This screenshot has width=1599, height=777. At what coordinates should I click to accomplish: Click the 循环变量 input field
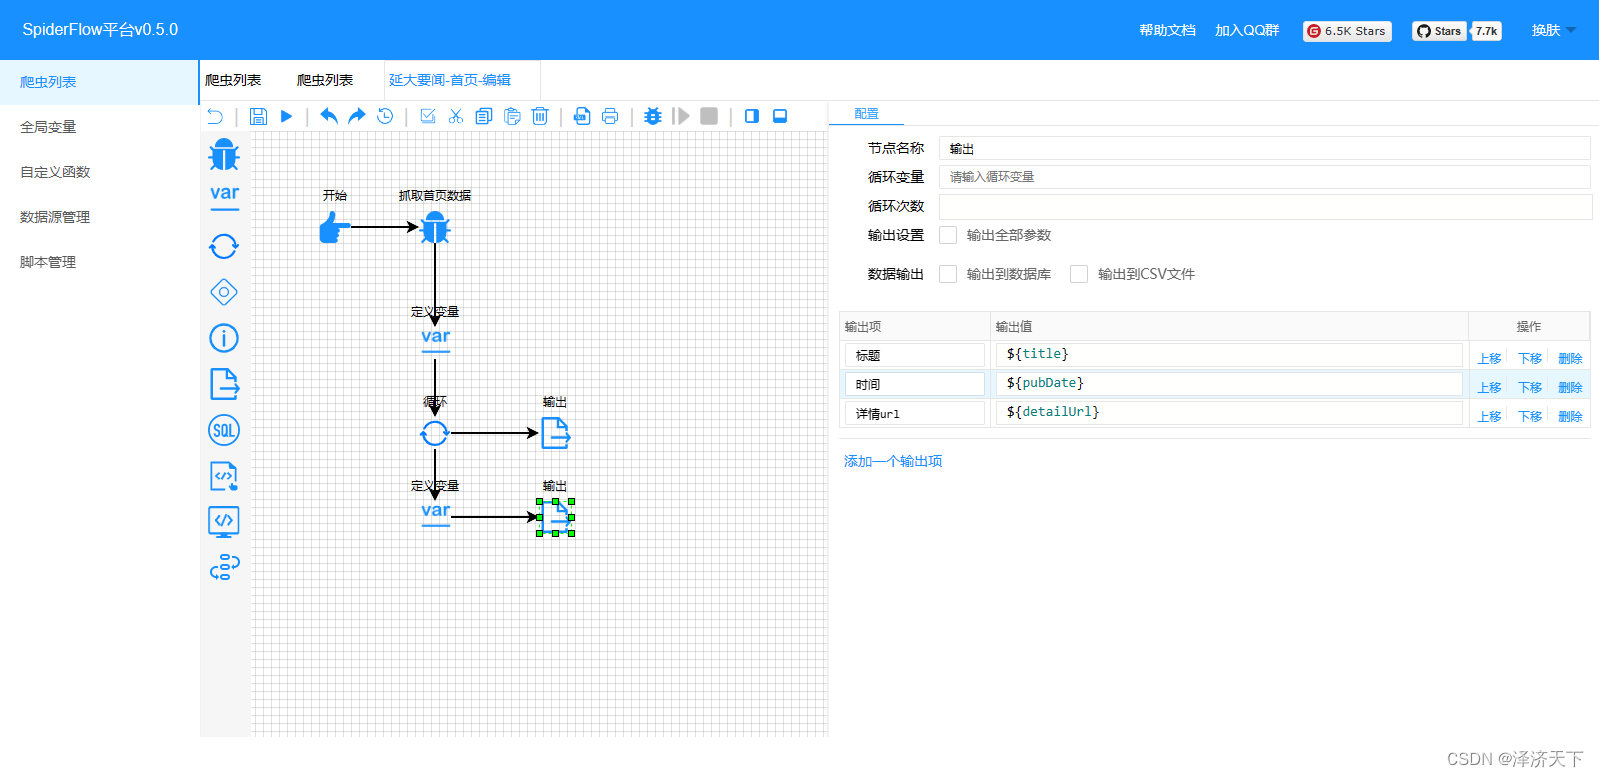tap(1264, 177)
